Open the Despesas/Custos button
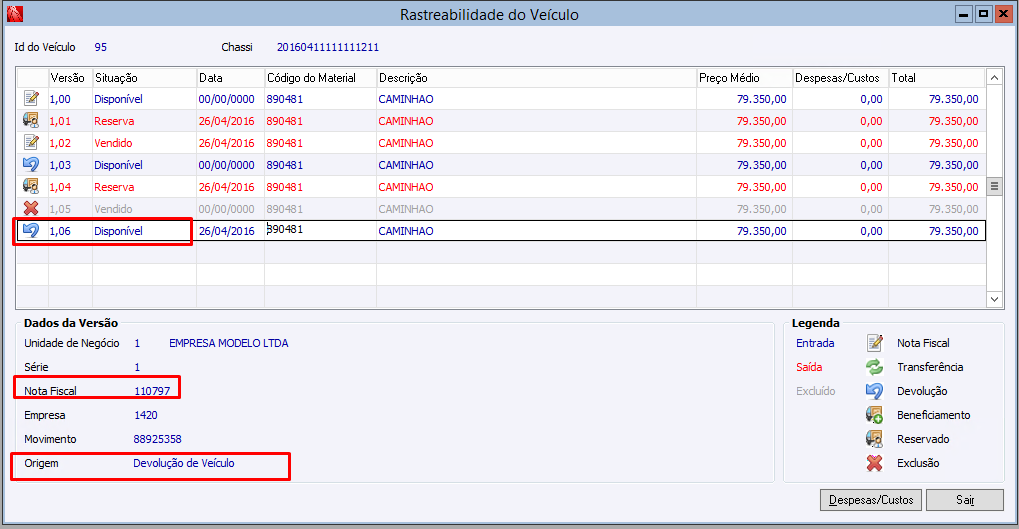 871,500
